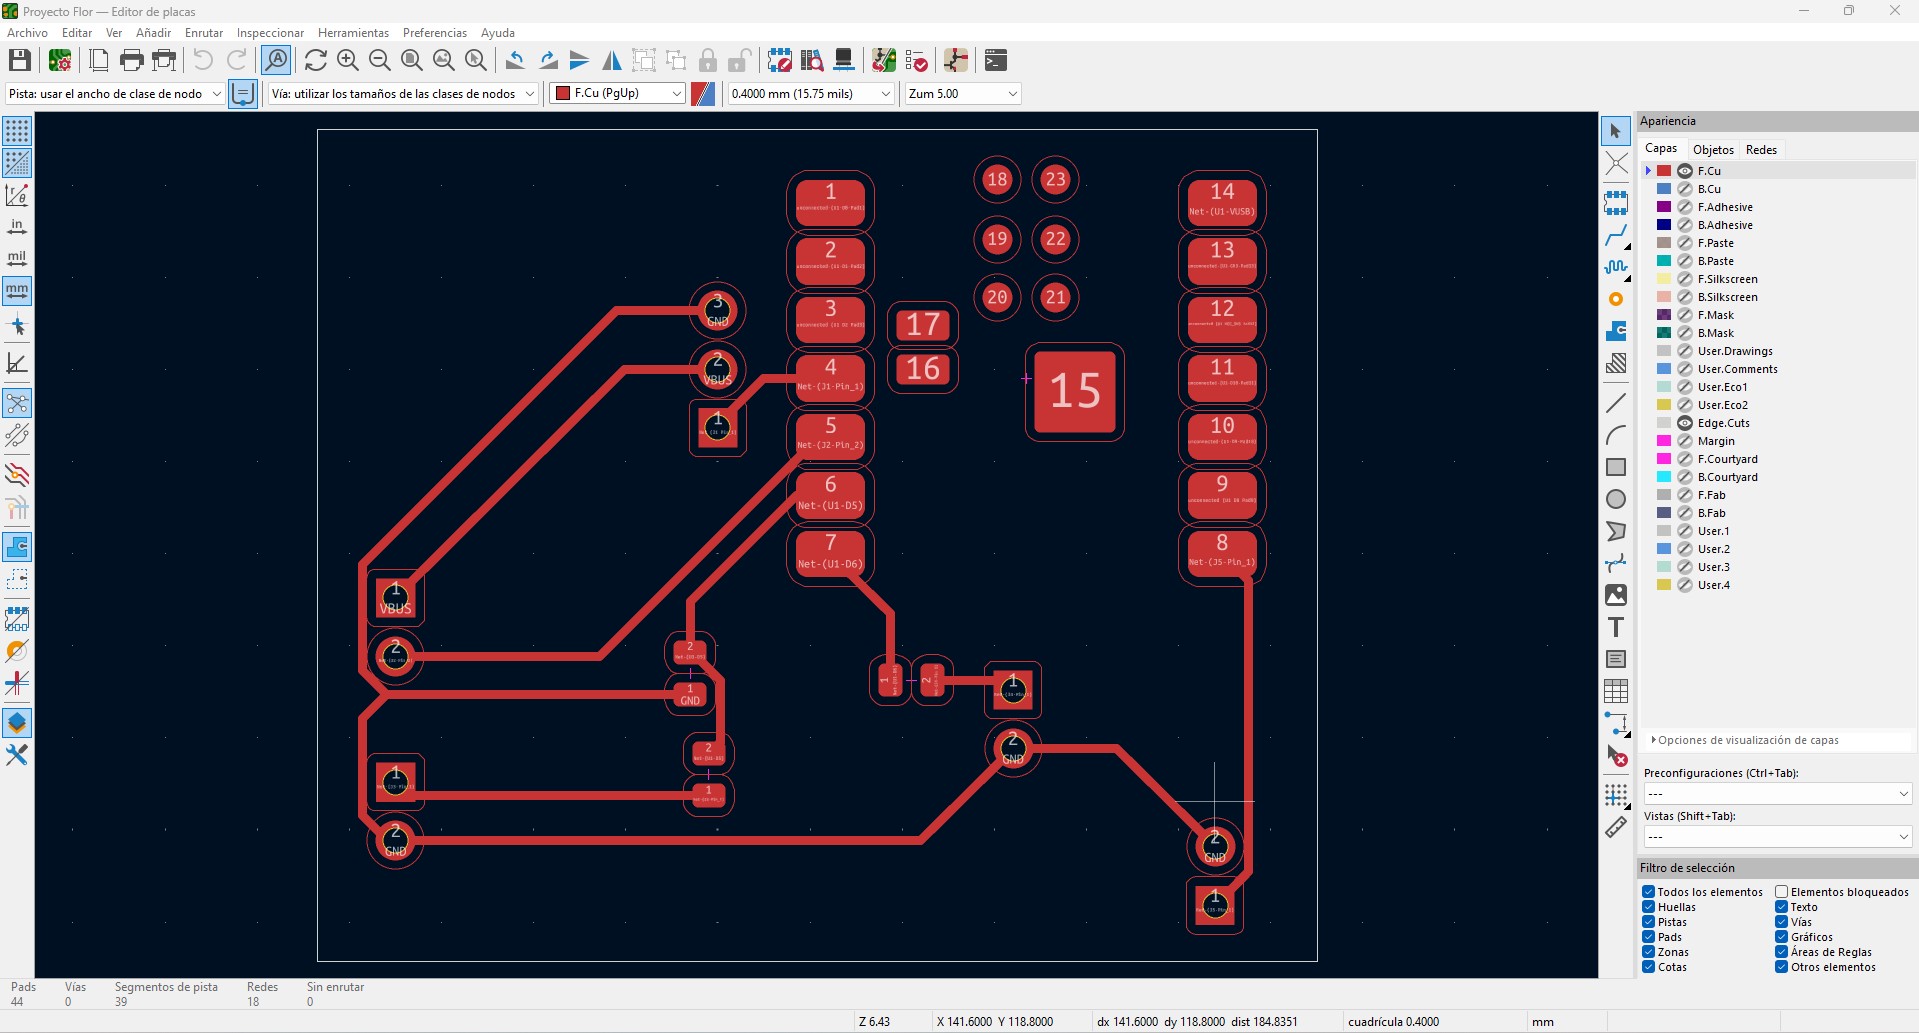Viewport: 1919px width, 1033px height.
Task: Run the design rules checker
Action: coord(916,60)
